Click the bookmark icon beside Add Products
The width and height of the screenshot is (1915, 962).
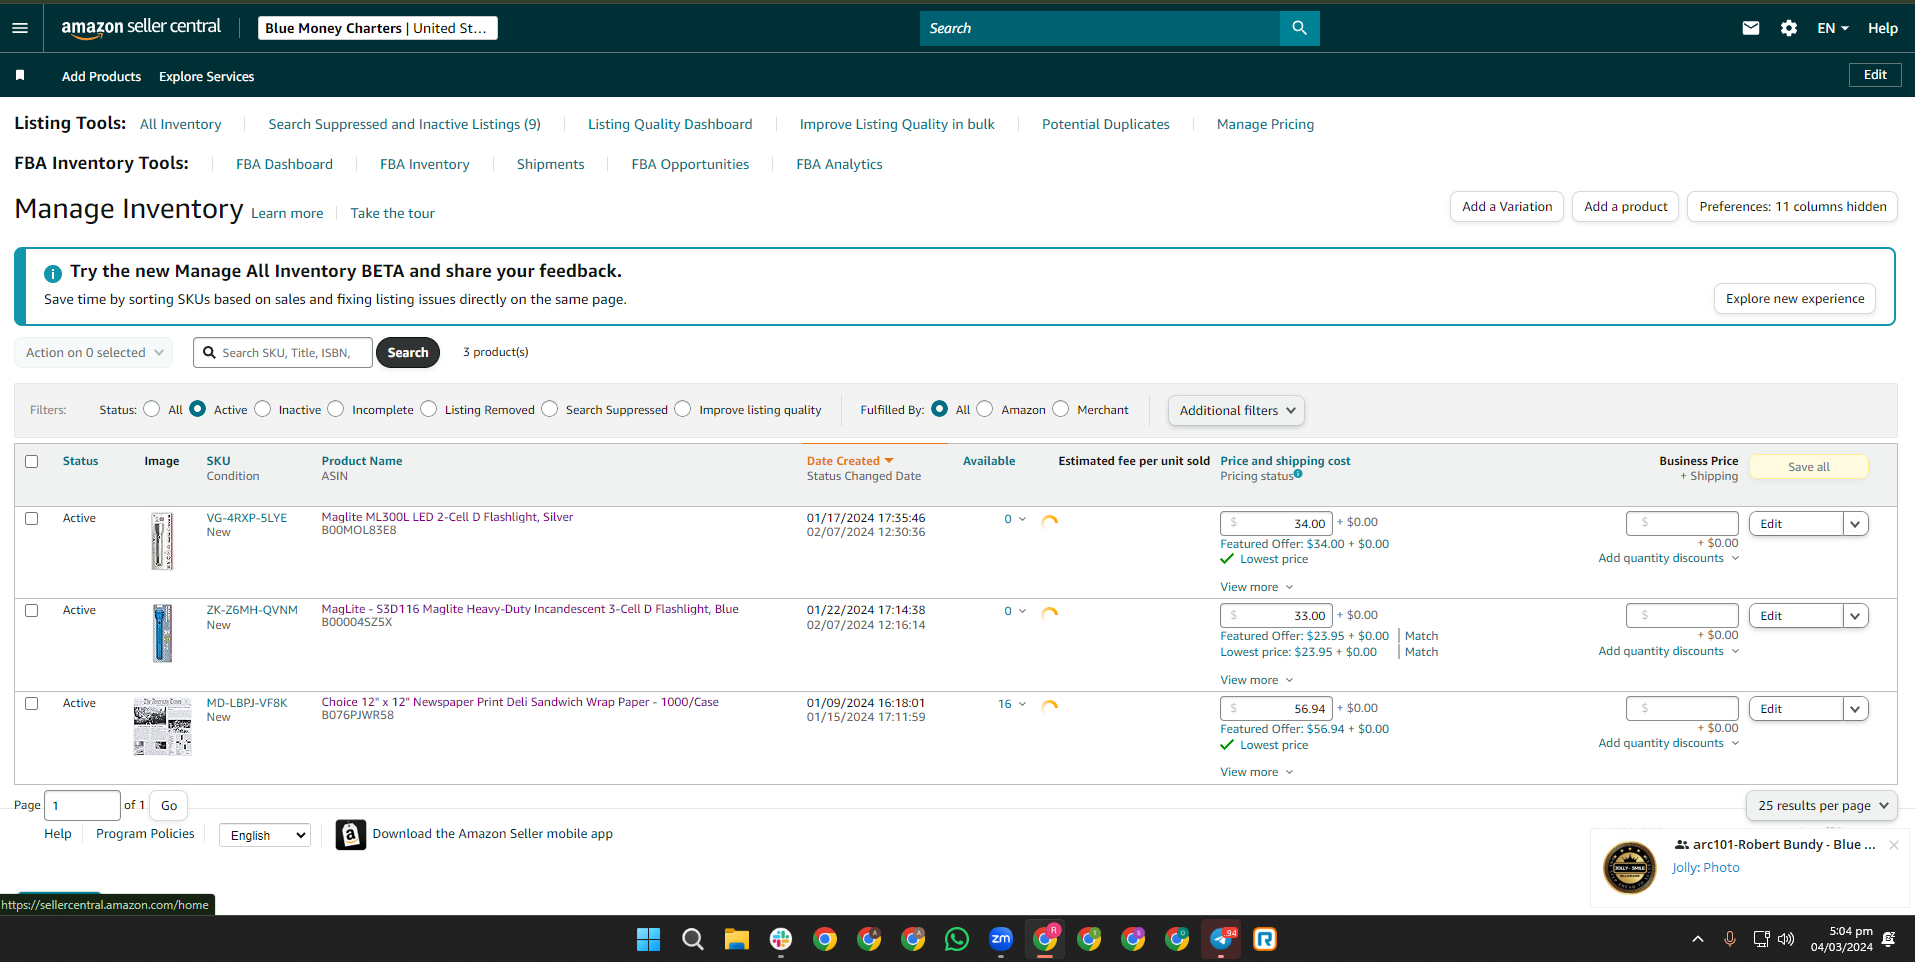coord(20,76)
